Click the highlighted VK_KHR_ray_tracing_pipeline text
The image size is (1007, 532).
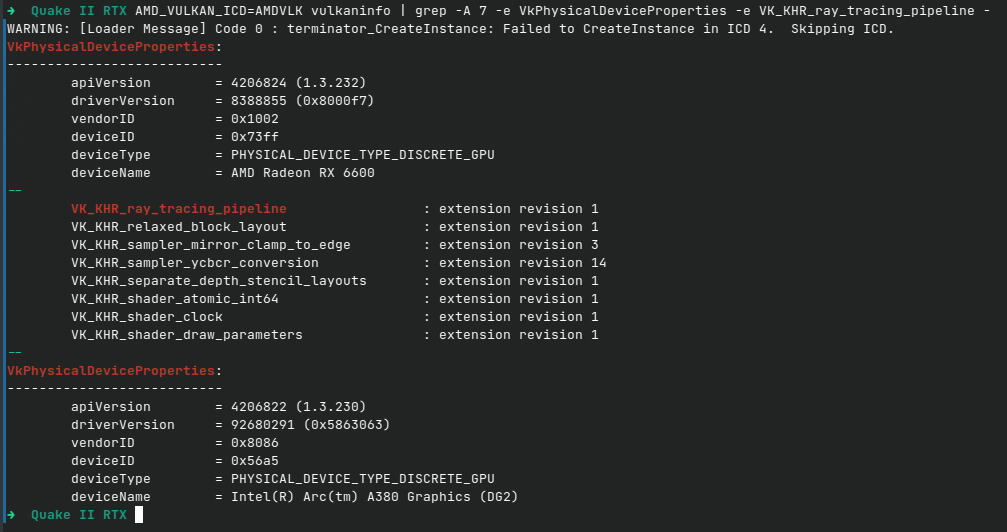[x=179, y=209]
